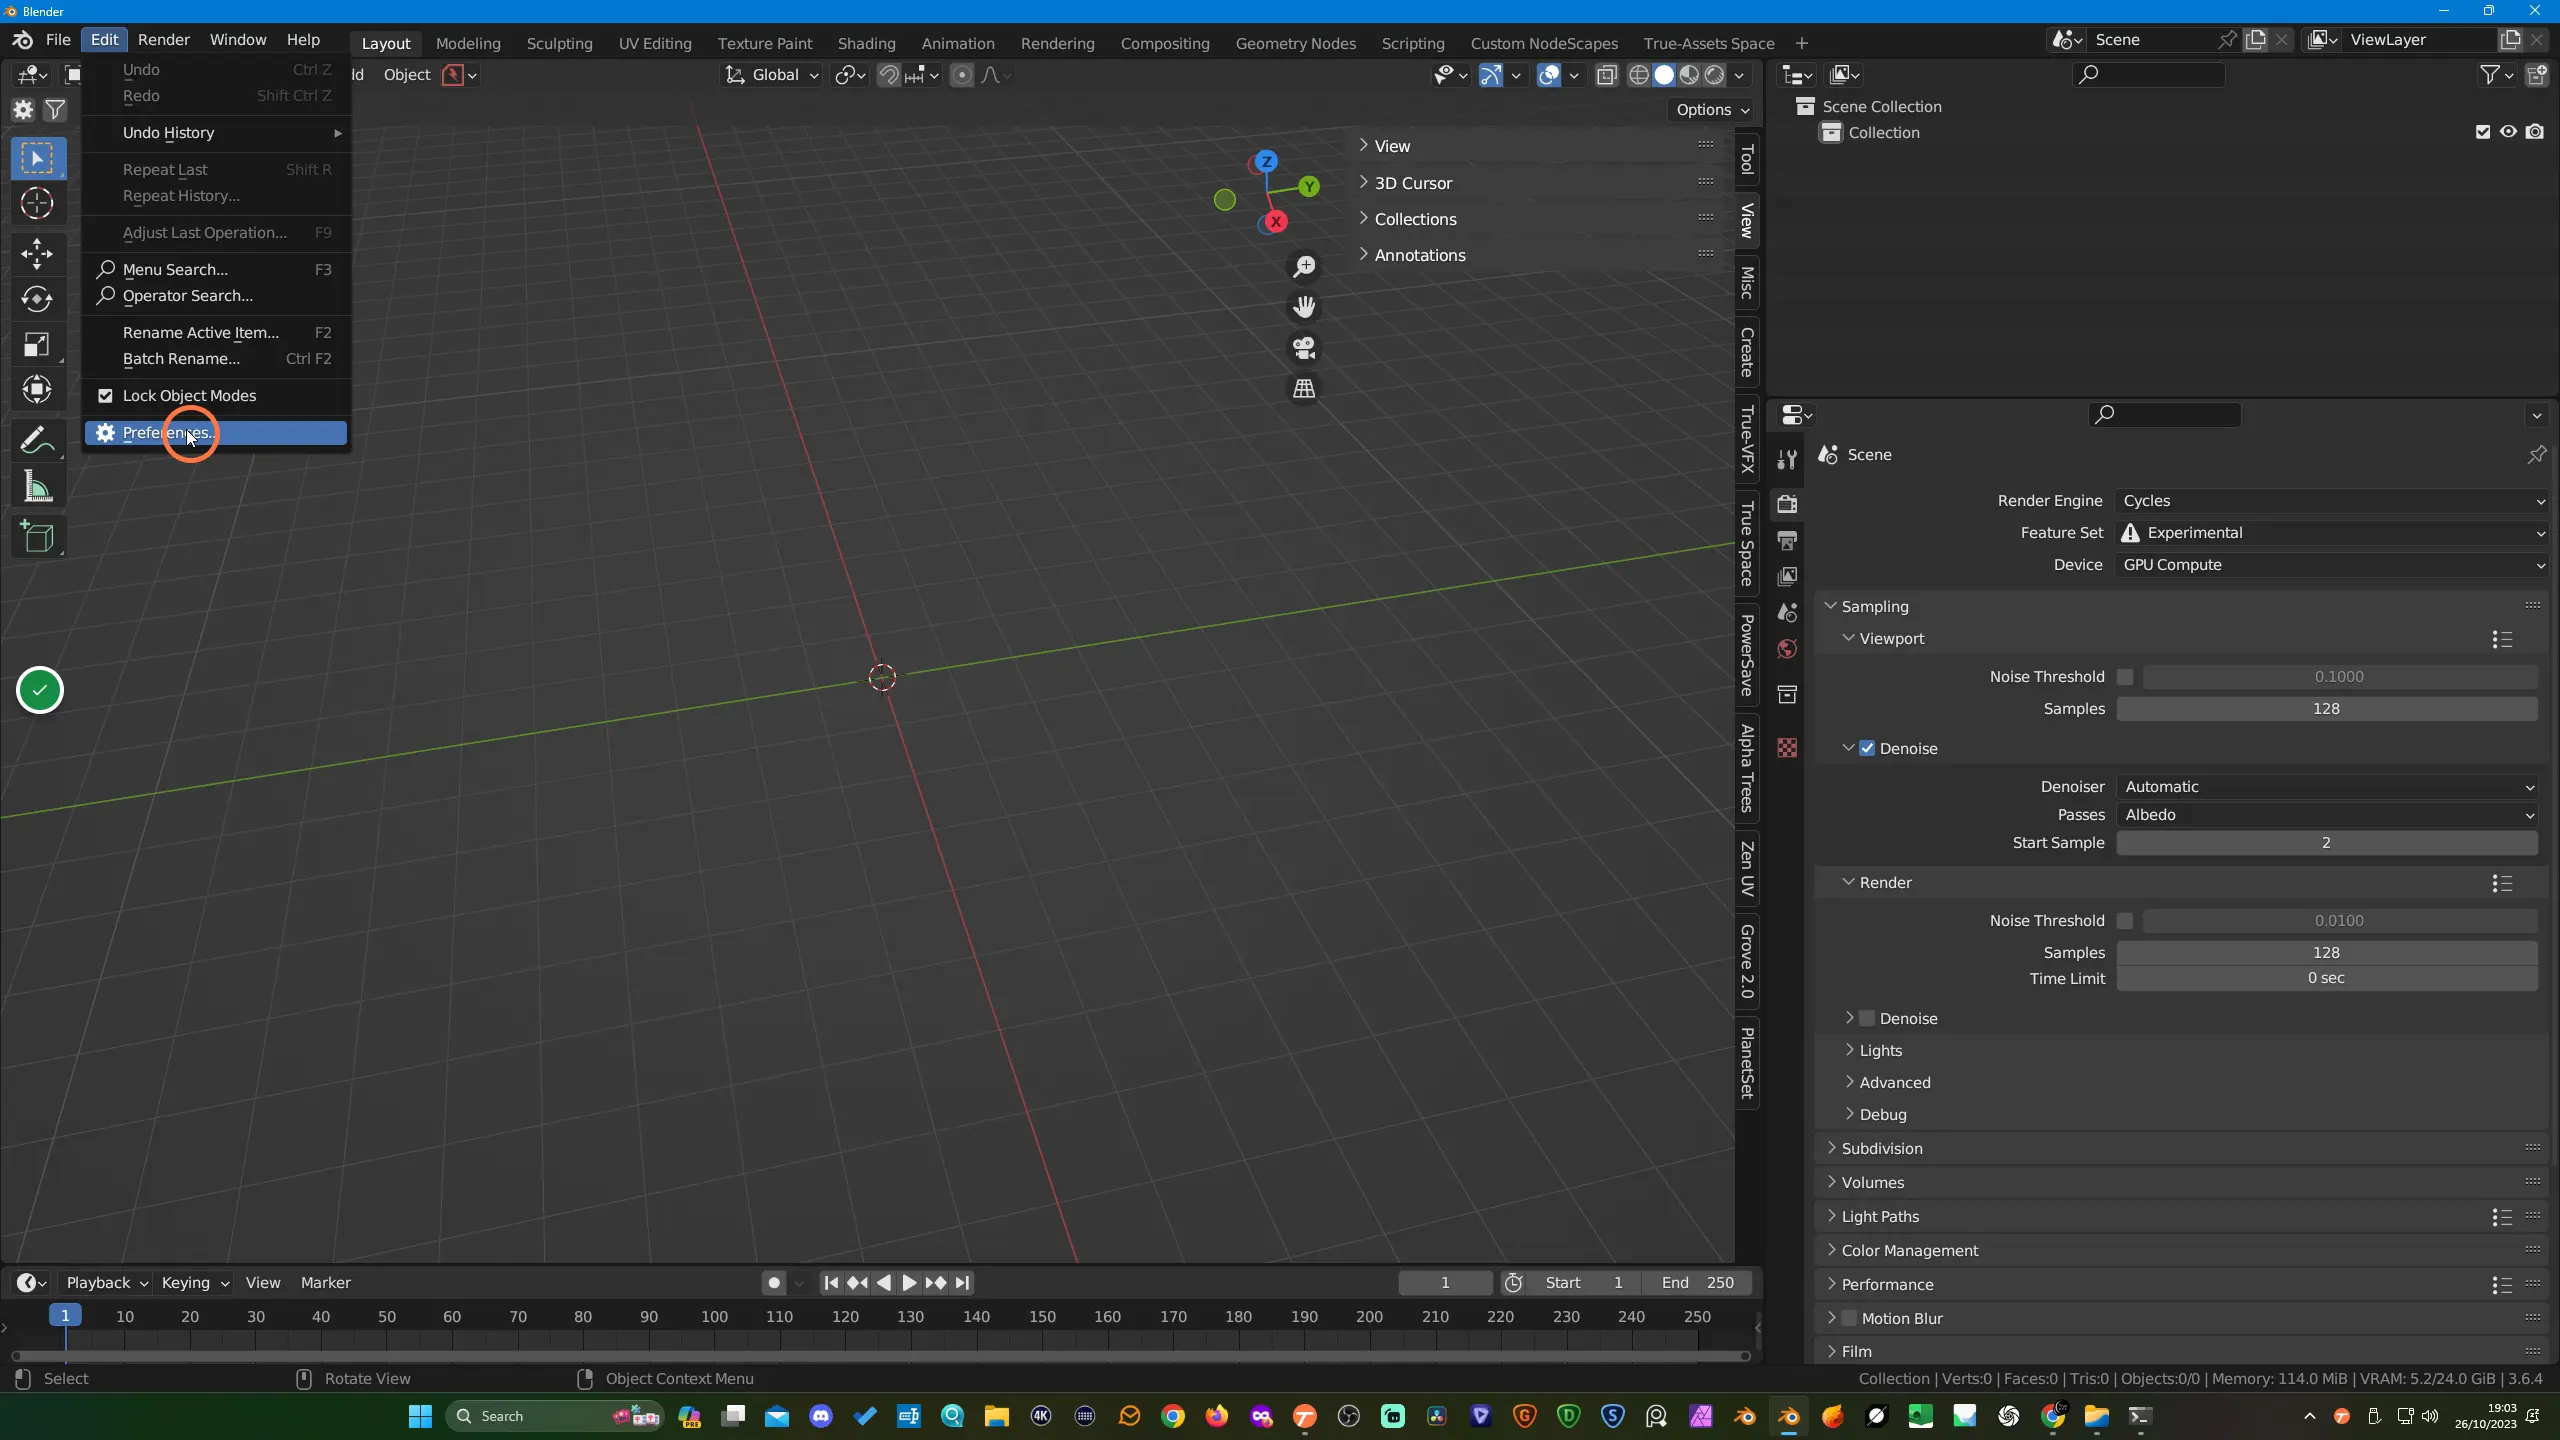The image size is (2560, 1440).
Task: Open Preferences from Edit menu
Action: coord(215,433)
